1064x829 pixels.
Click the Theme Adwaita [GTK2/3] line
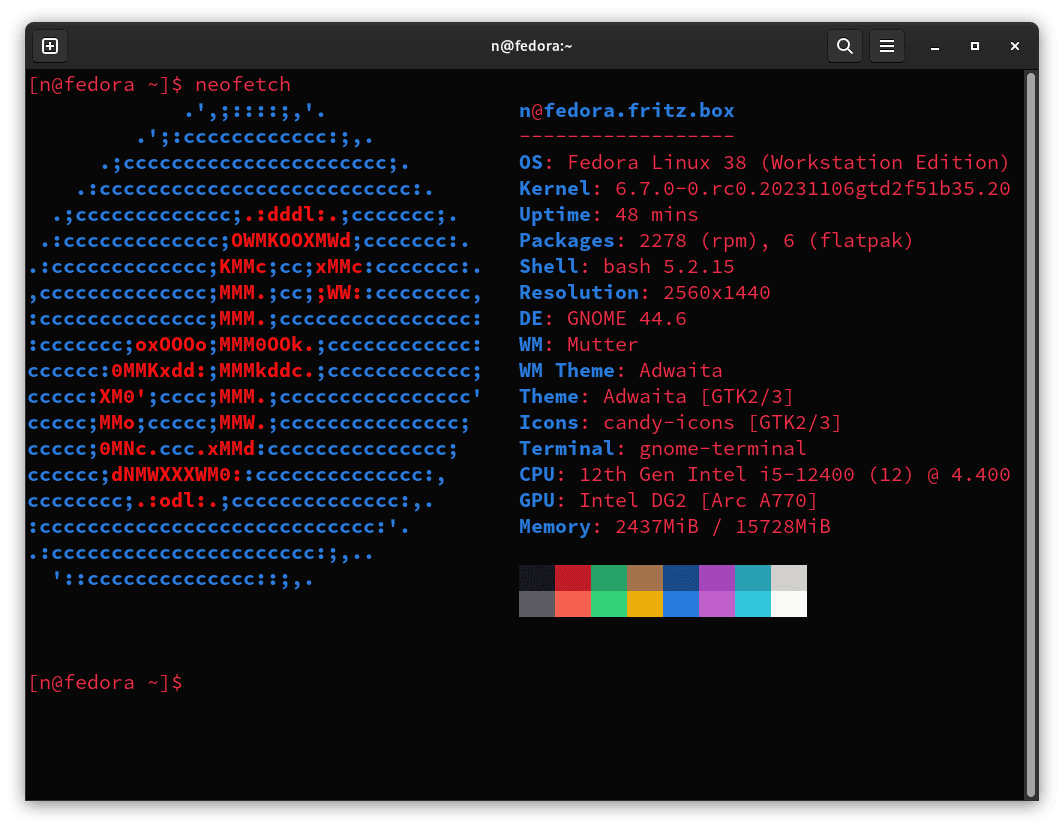click(656, 397)
